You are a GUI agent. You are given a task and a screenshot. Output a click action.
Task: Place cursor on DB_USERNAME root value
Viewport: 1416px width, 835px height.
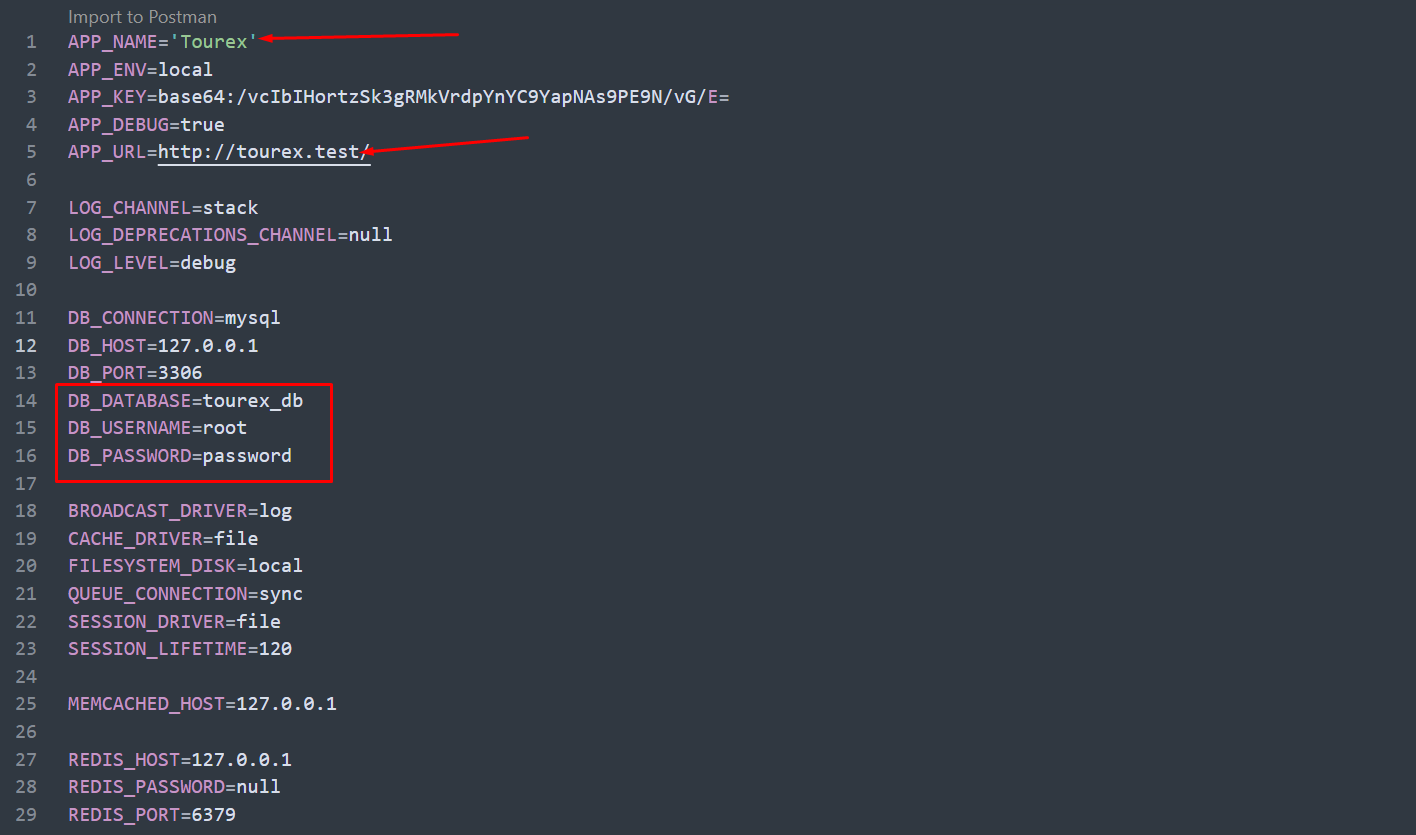click(x=224, y=428)
